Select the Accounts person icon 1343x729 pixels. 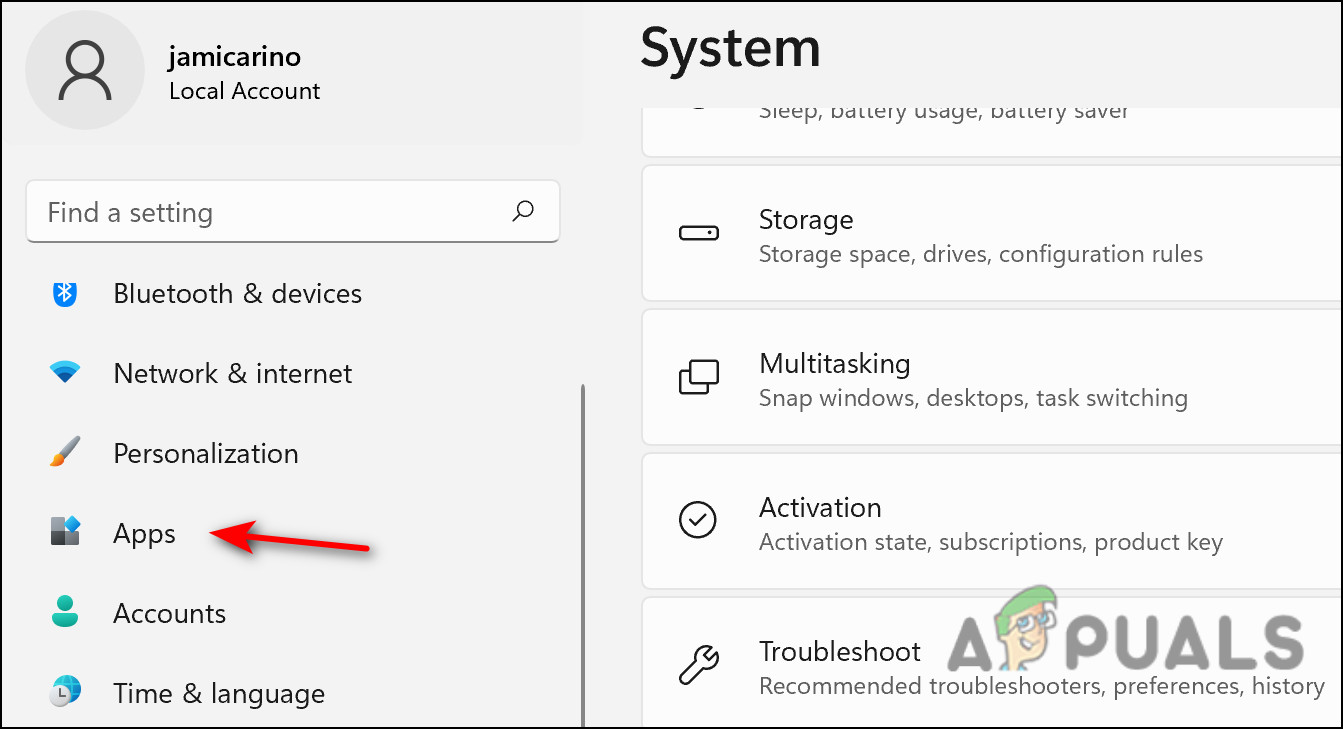coord(64,613)
